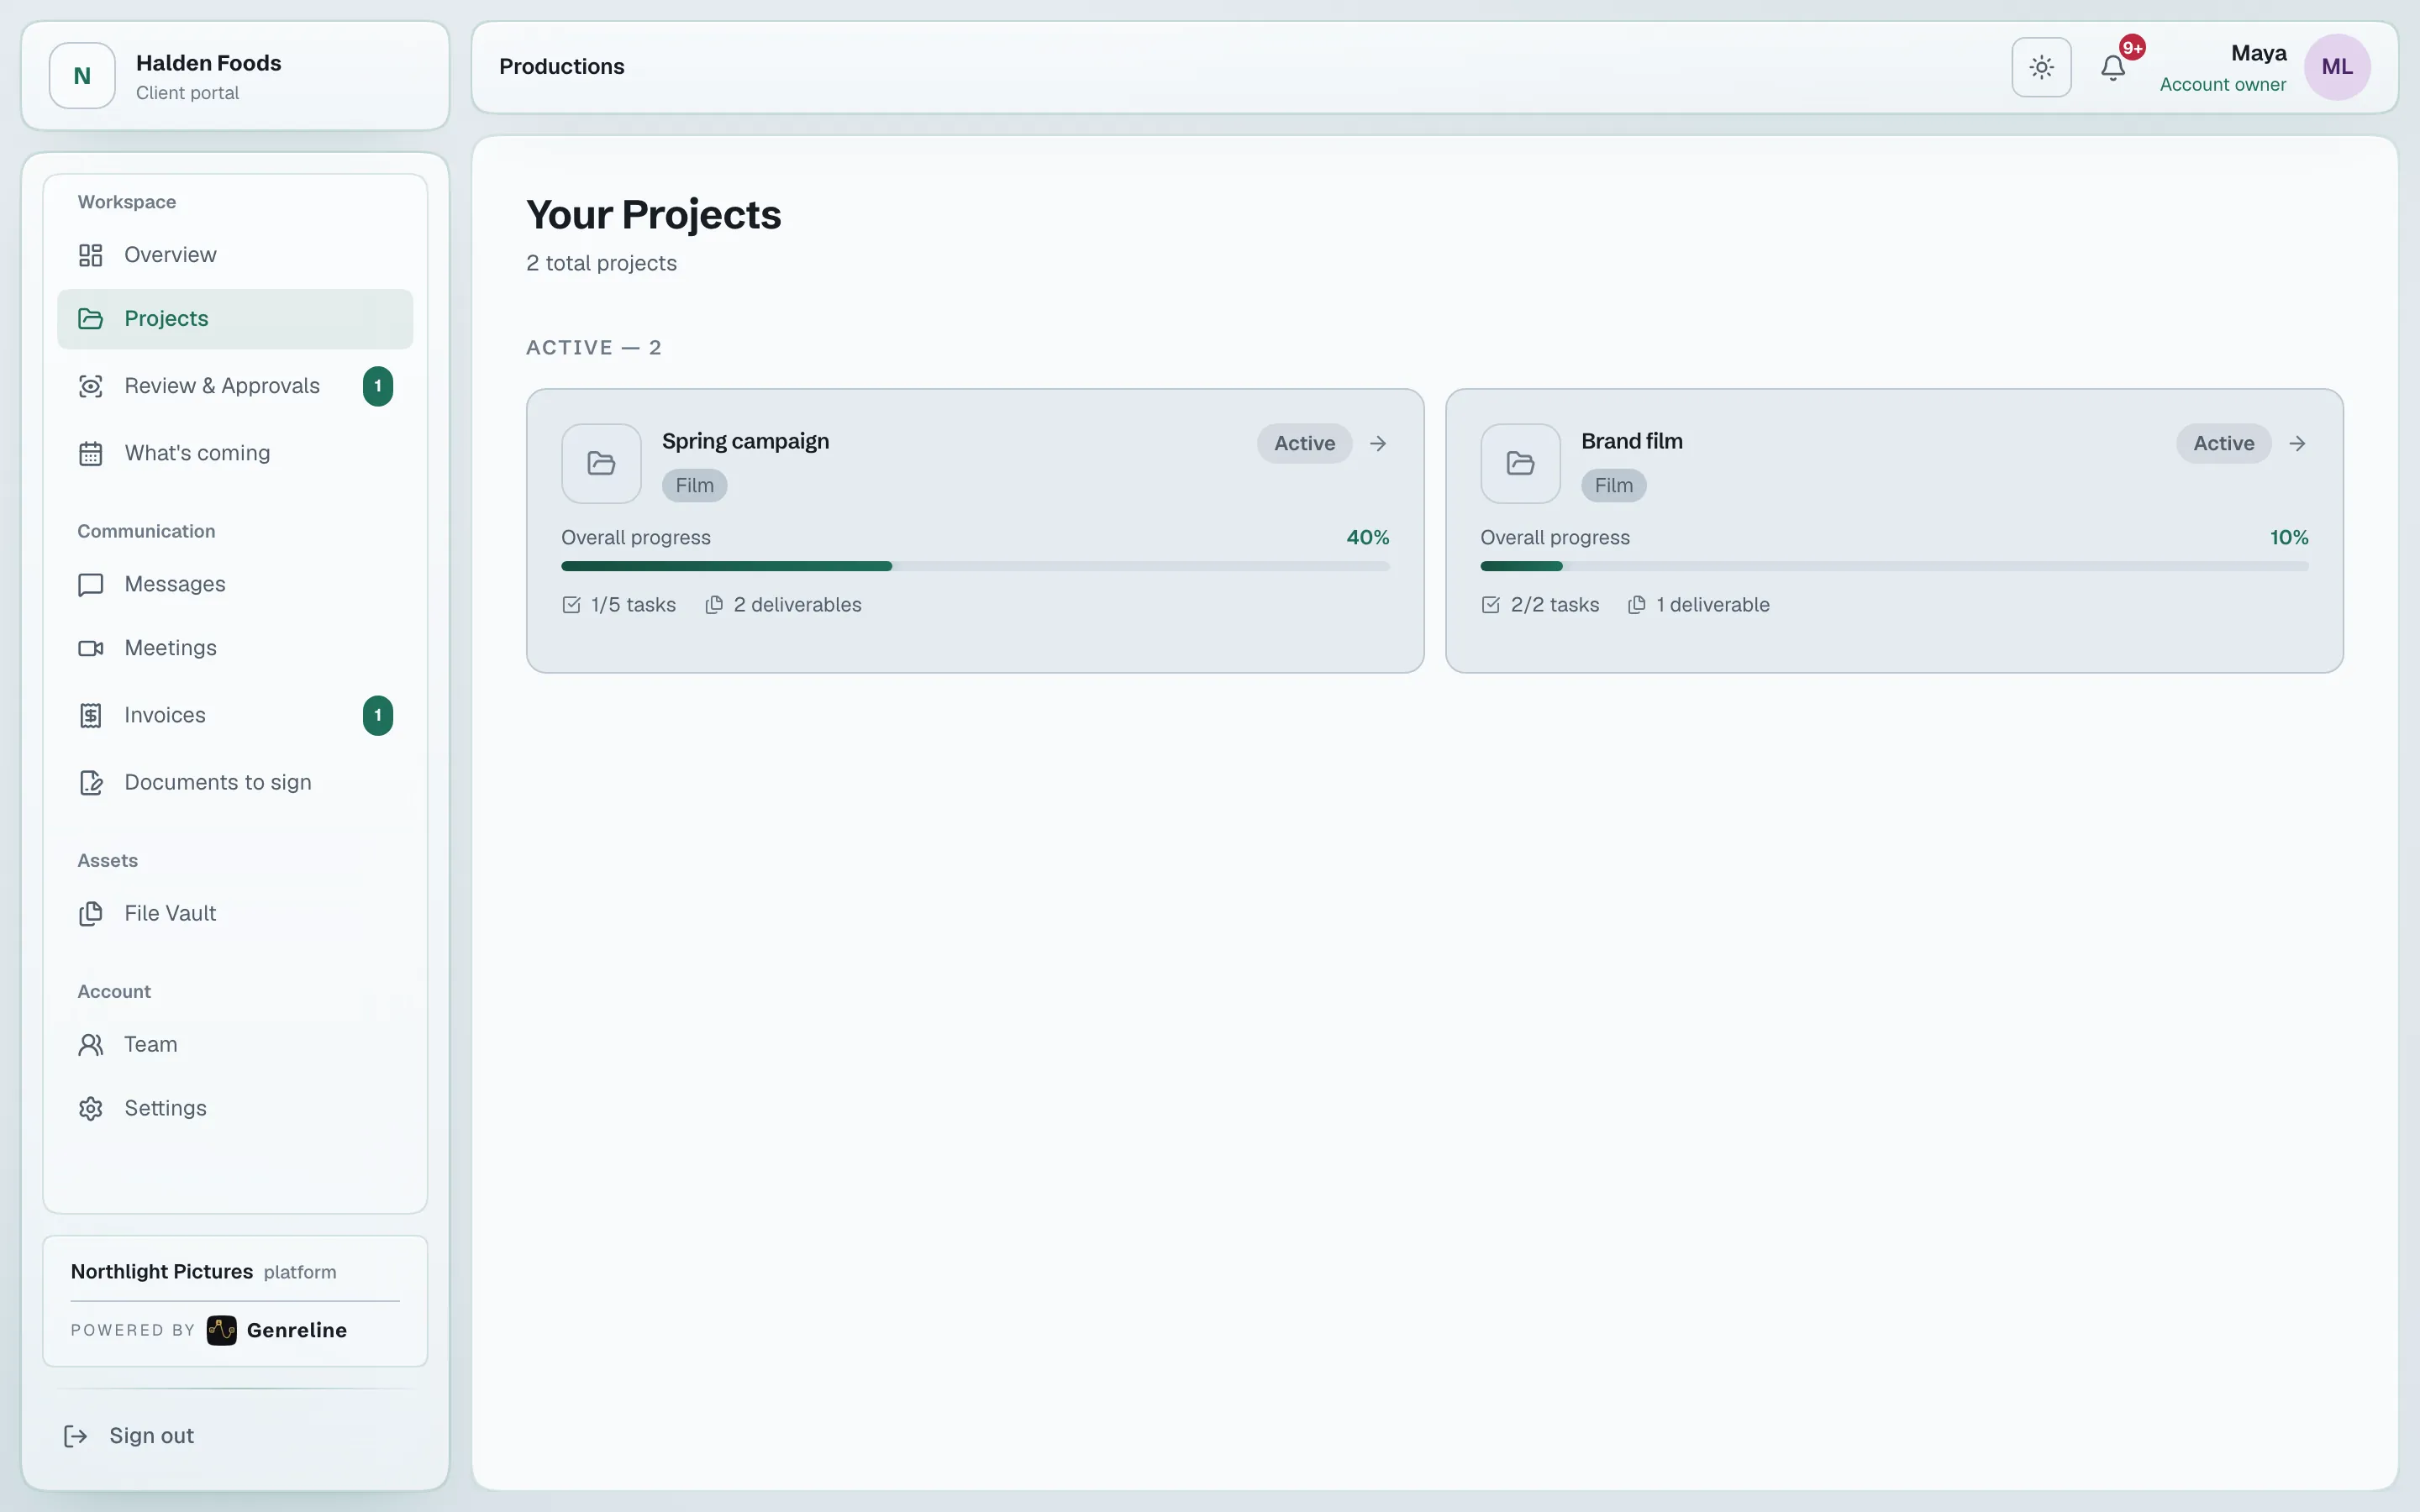Open Spring campaign via its arrow
2420x1512 pixels.
point(1378,443)
